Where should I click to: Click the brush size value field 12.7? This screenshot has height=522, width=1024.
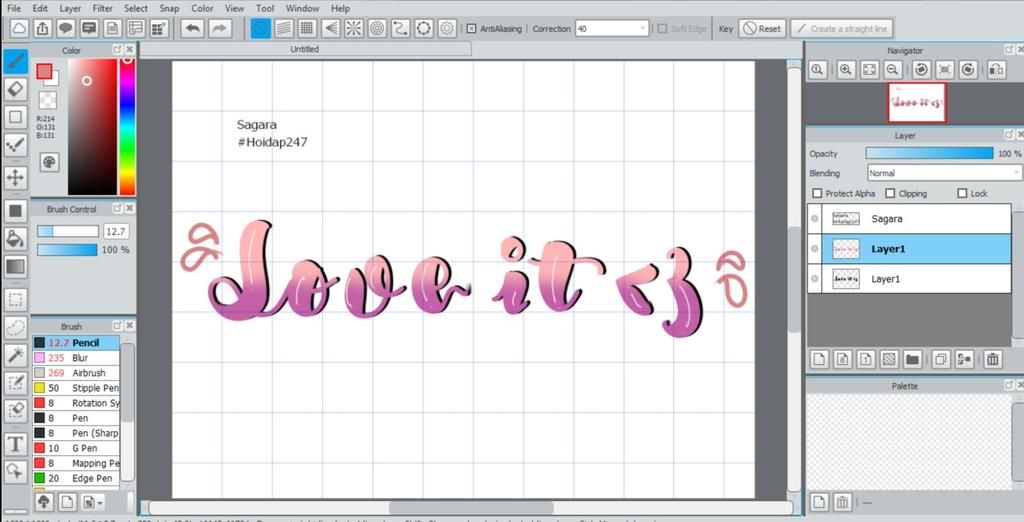pyautogui.click(x=116, y=231)
